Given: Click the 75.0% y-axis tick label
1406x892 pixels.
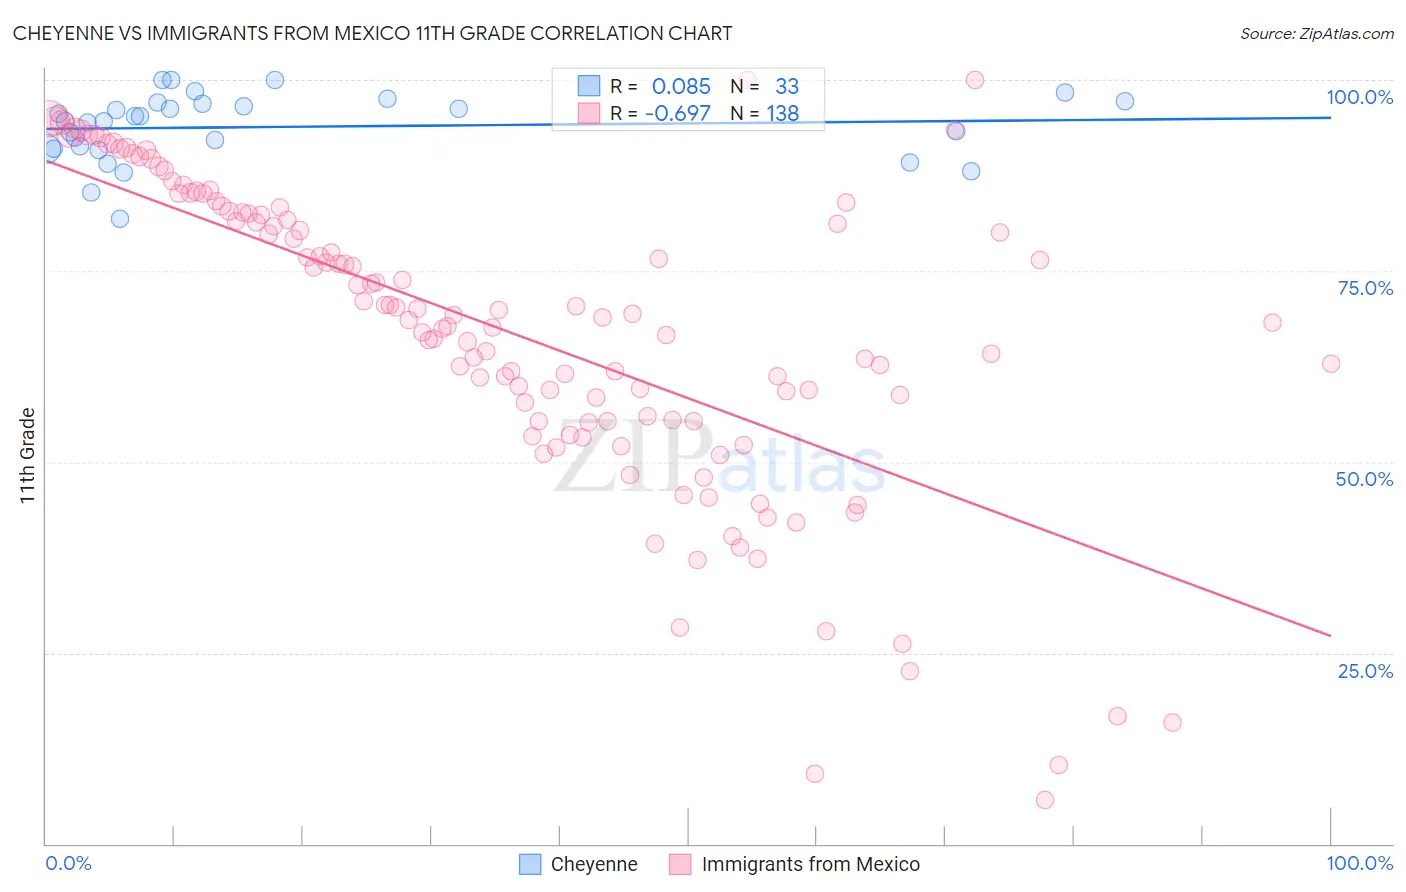Looking at the screenshot, I should pyautogui.click(x=1365, y=288).
